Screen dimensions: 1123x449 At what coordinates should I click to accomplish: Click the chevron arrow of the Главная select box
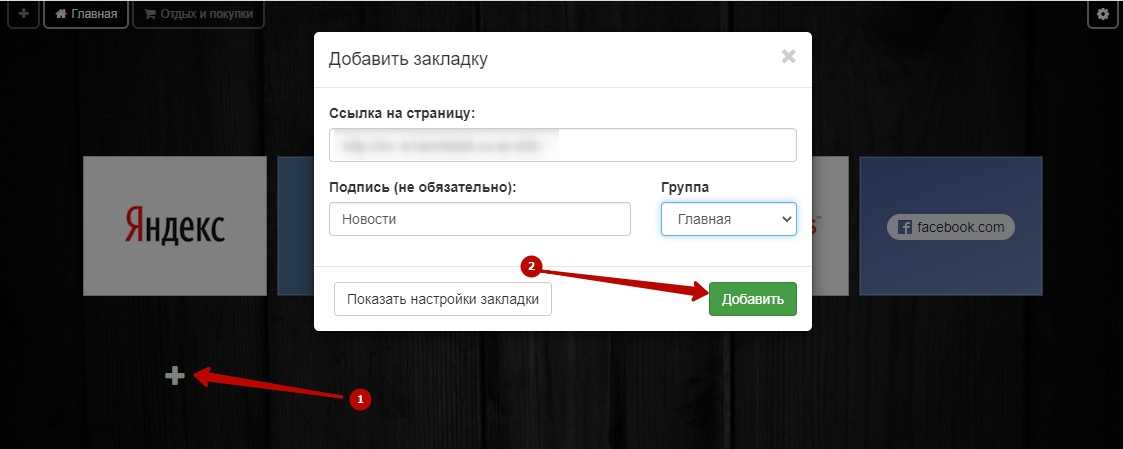tap(786, 219)
